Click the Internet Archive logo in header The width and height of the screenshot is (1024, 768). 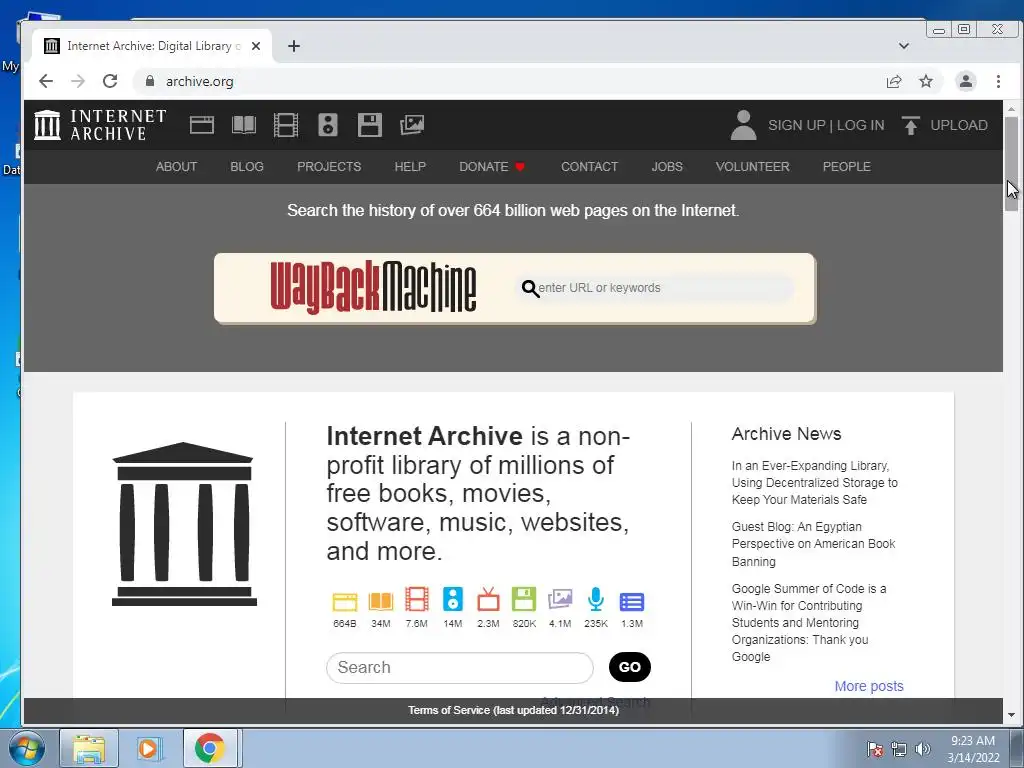tap(100, 125)
